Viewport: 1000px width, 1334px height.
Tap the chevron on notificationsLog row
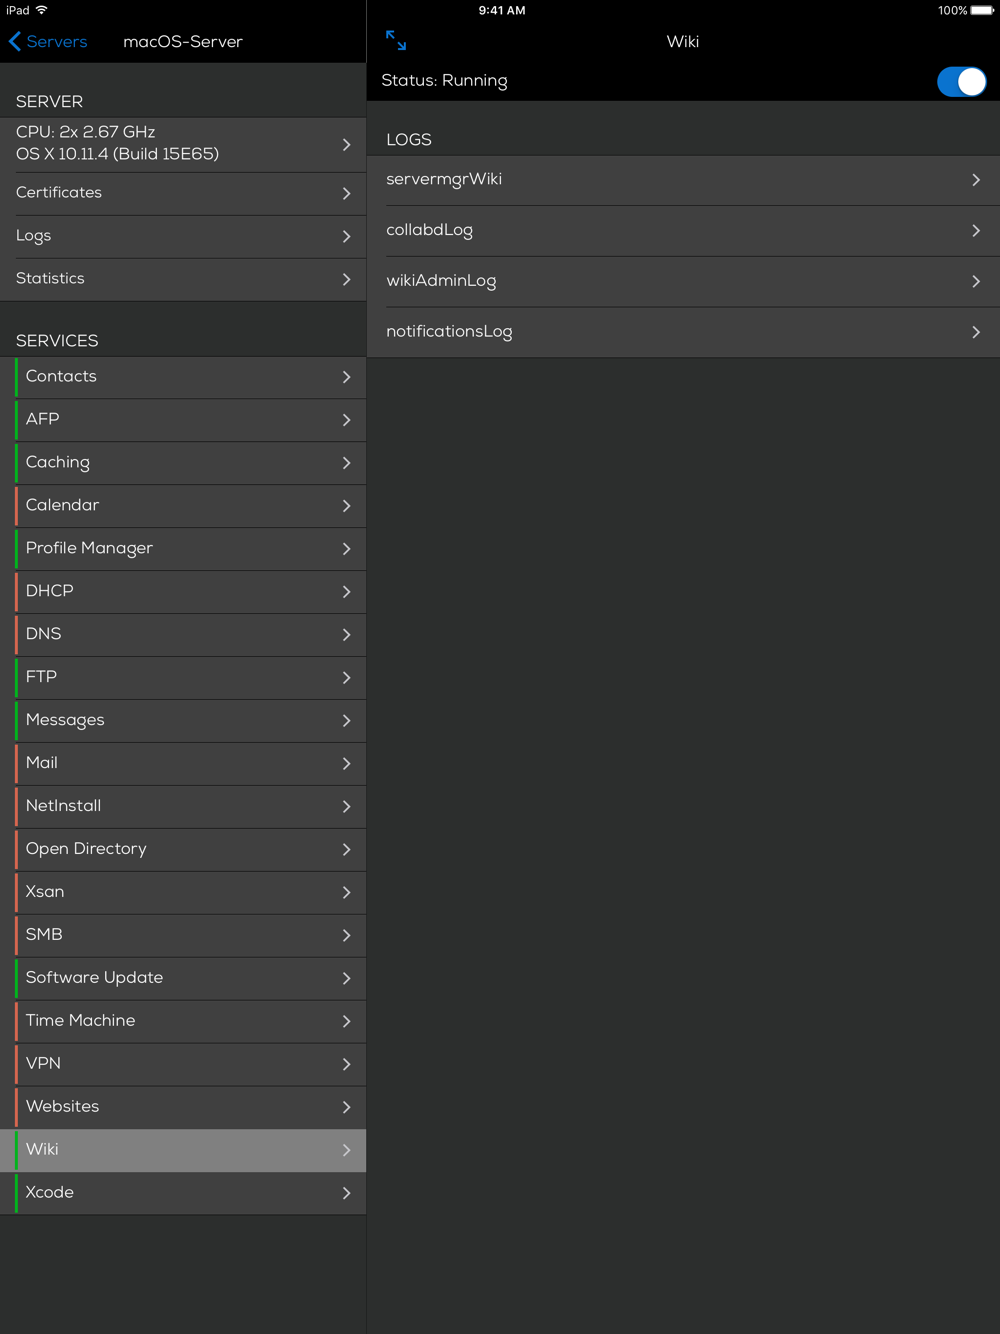(x=975, y=332)
